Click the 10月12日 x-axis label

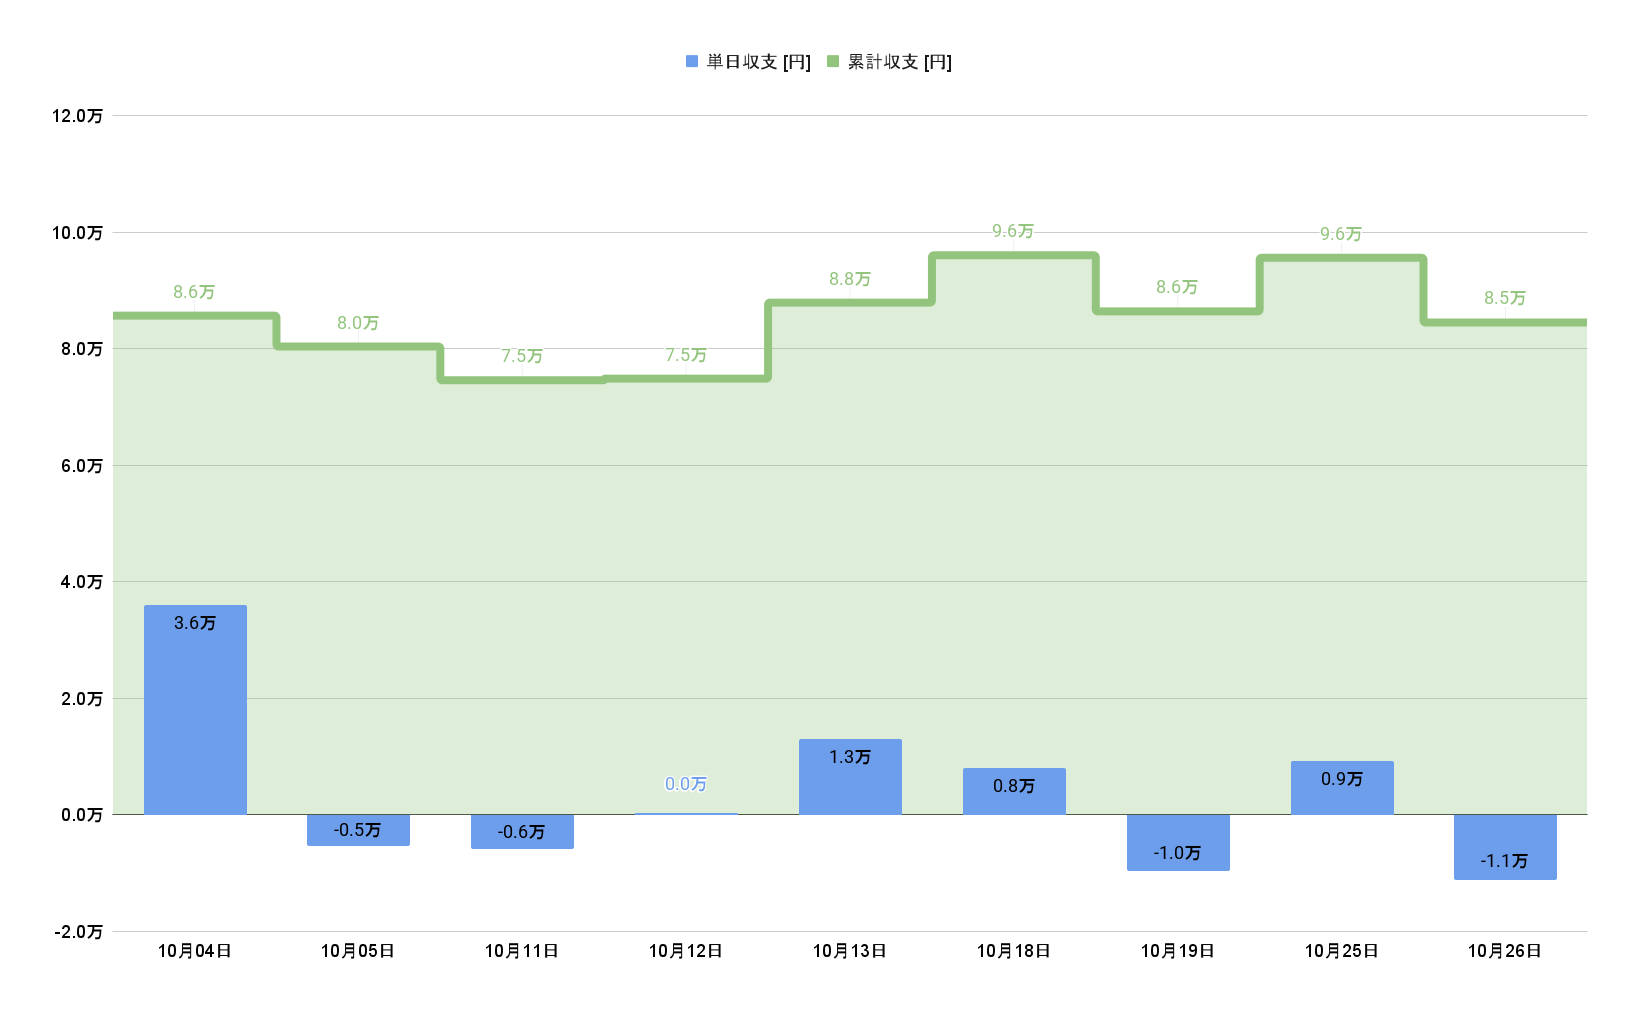686,951
